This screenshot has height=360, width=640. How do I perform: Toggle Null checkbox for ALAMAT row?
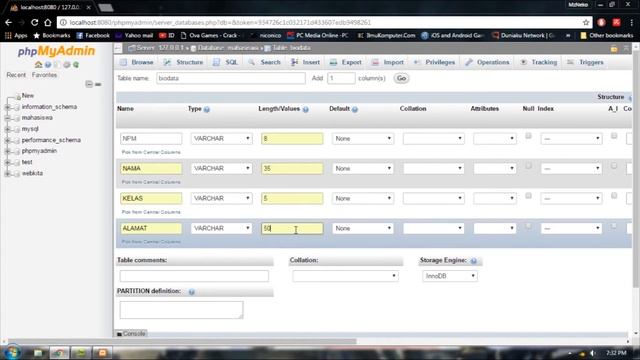[528, 226]
